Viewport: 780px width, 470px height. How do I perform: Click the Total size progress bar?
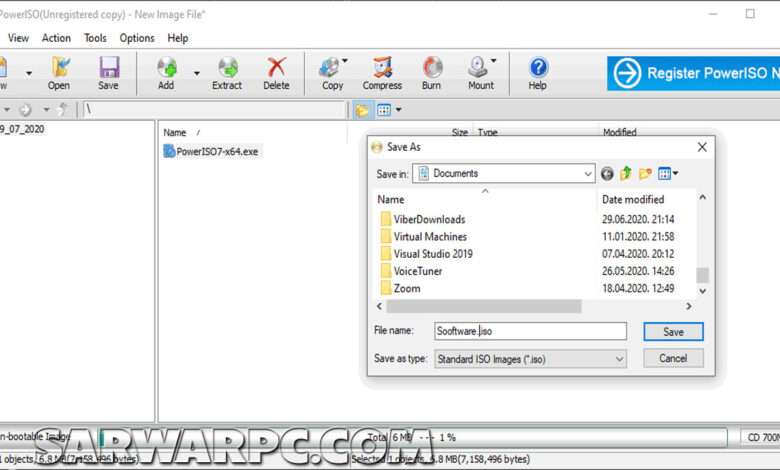pos(413,438)
